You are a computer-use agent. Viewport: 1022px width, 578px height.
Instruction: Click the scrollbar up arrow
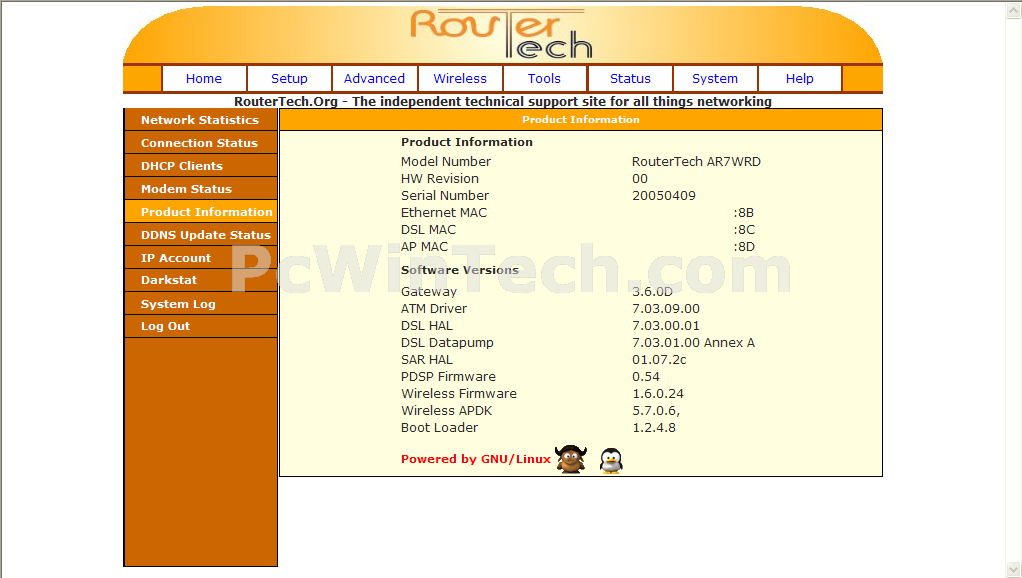point(1014,10)
